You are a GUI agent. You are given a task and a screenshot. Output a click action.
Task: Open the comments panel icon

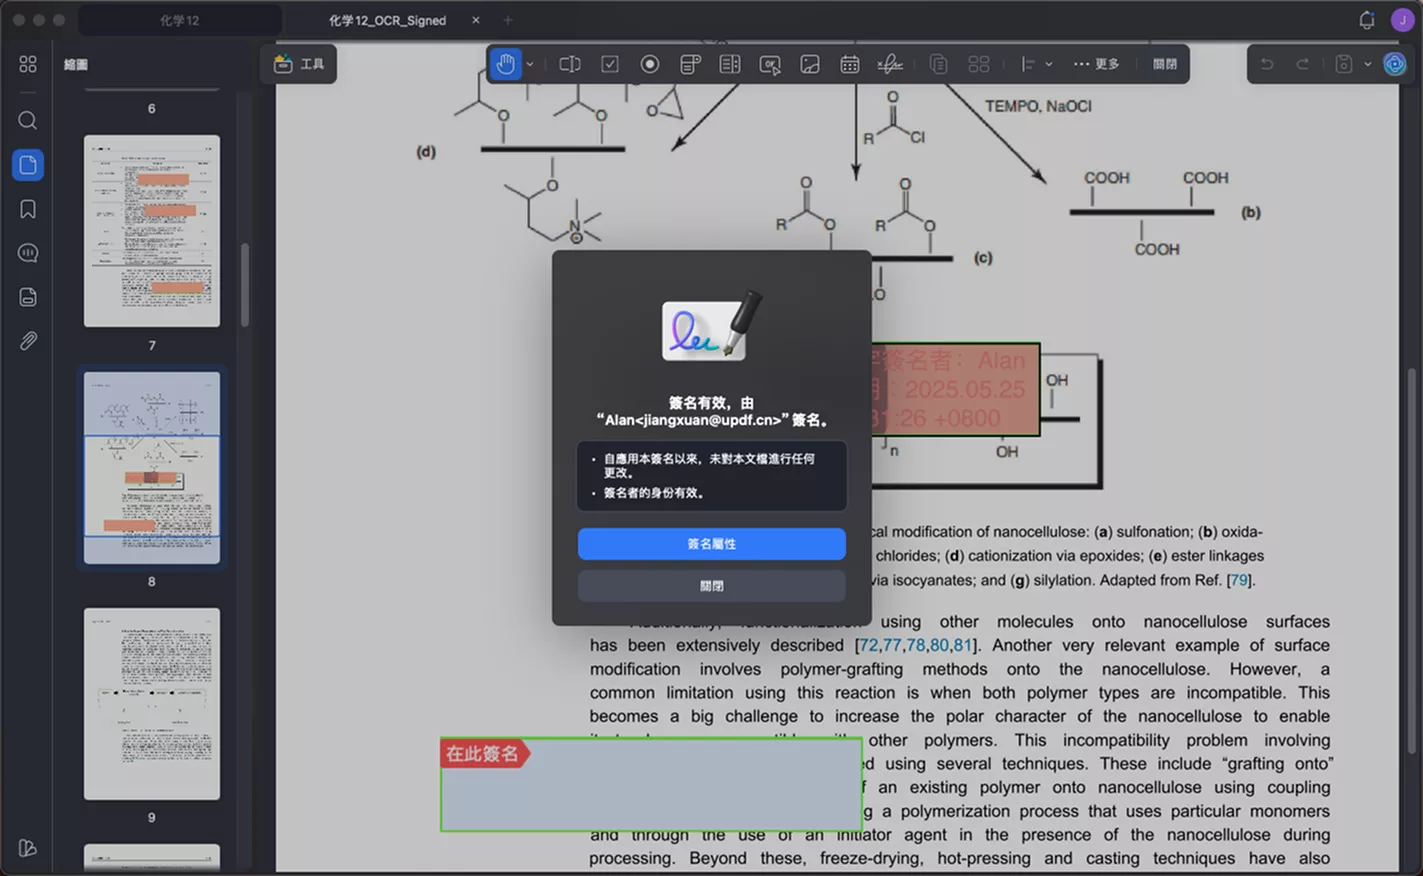coord(28,253)
